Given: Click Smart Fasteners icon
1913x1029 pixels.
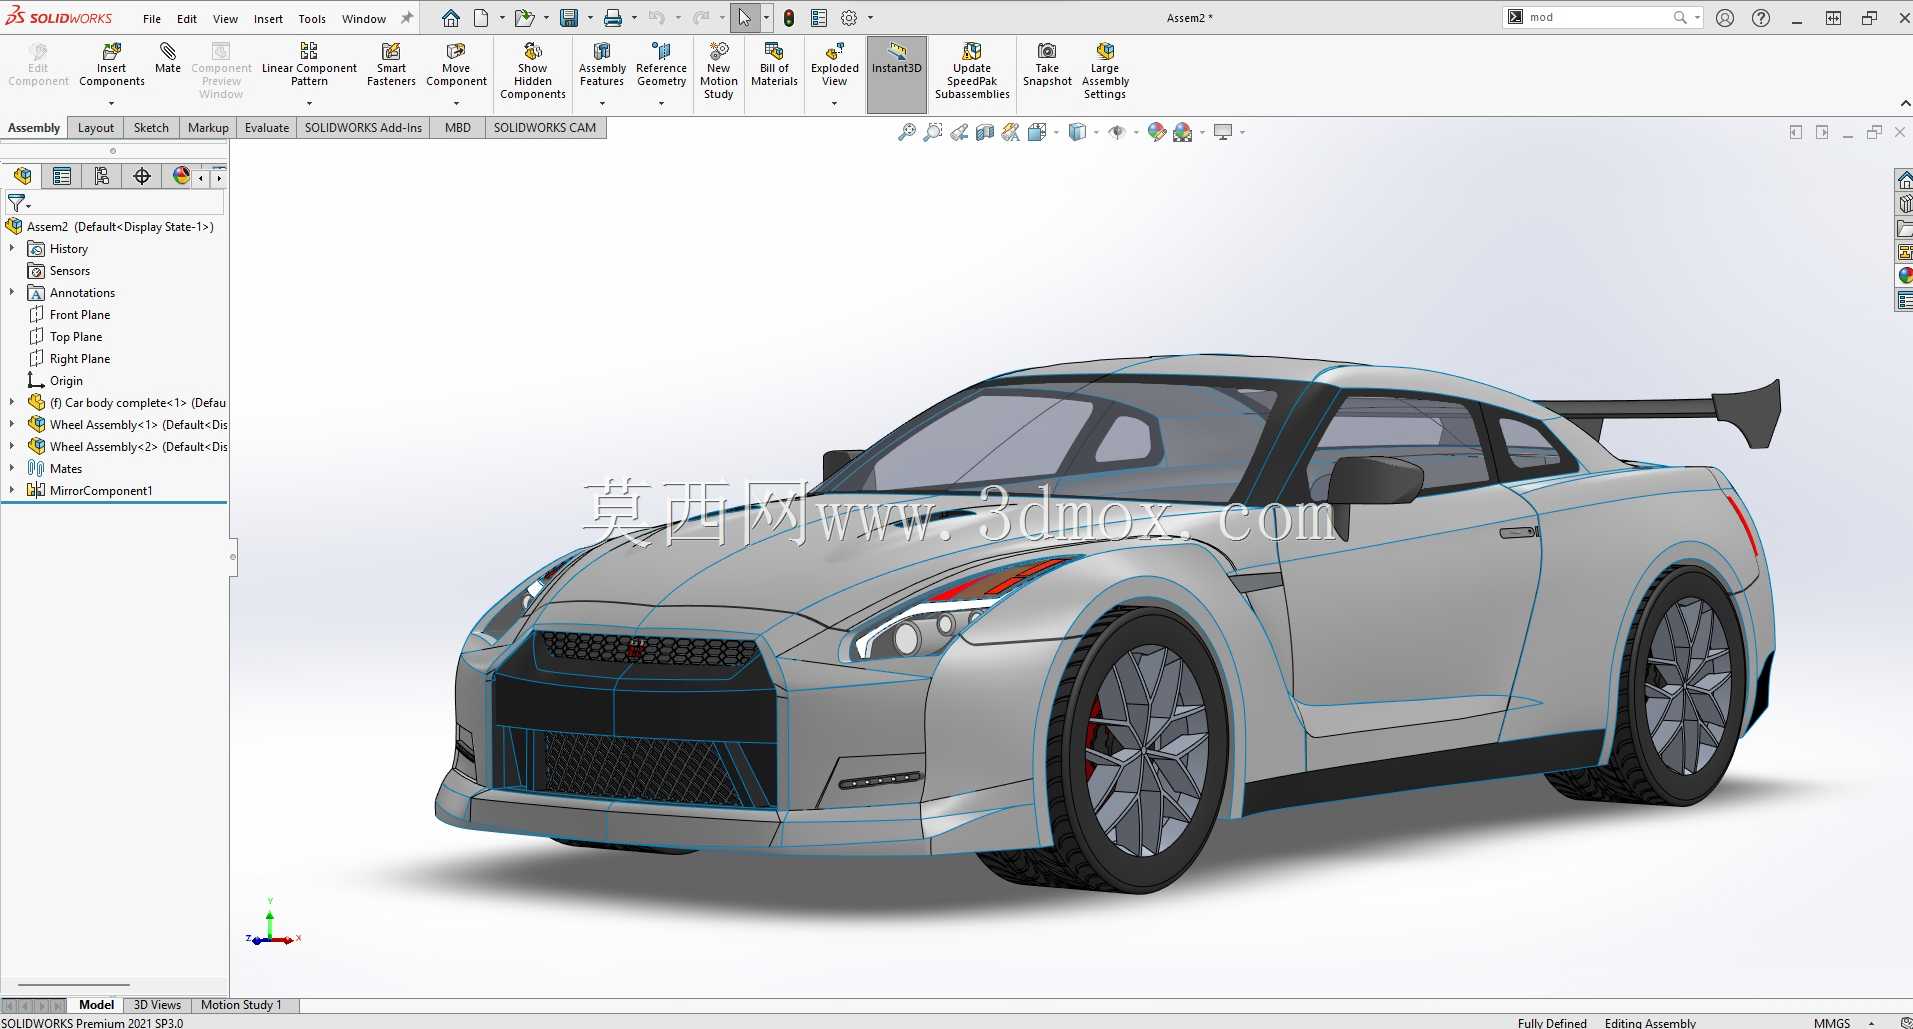Looking at the screenshot, I should [391, 66].
